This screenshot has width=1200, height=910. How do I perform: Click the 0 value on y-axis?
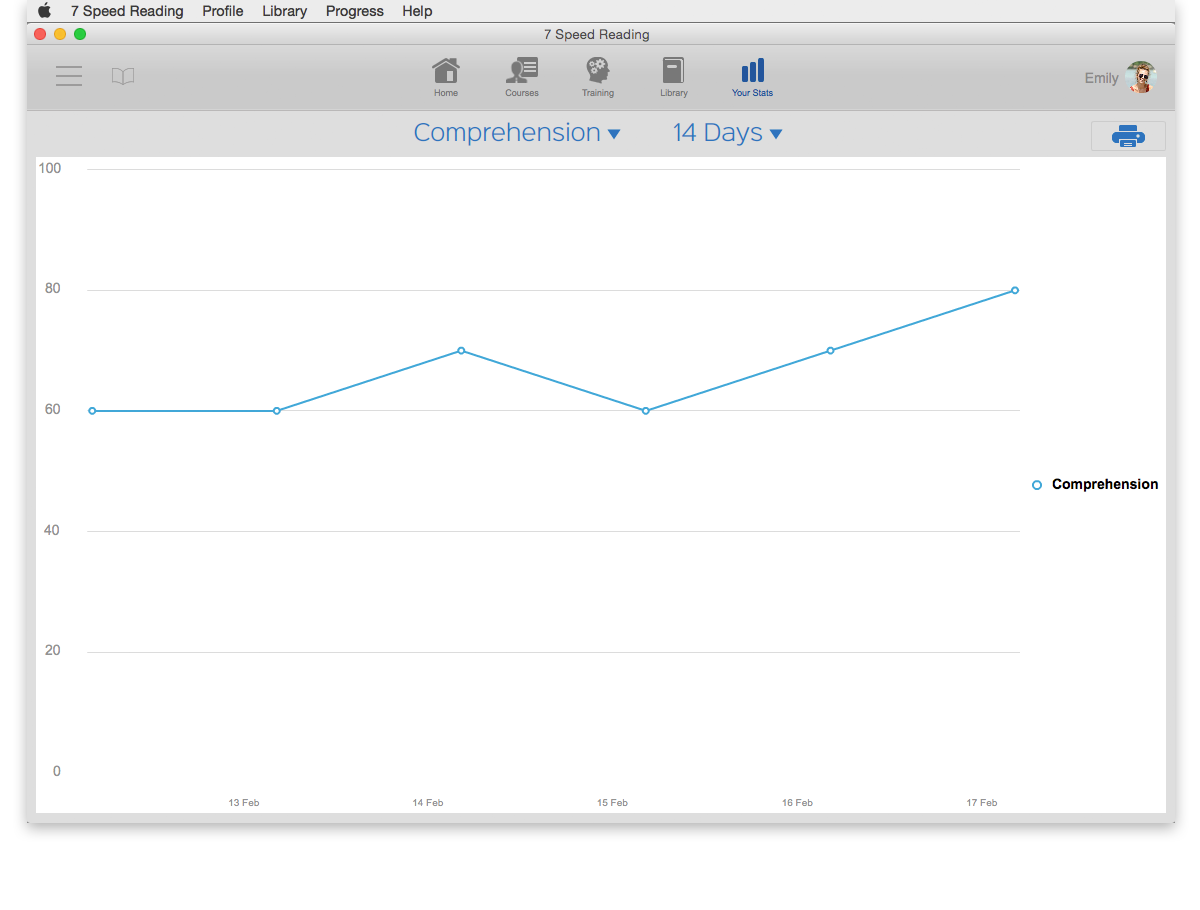tap(56, 771)
